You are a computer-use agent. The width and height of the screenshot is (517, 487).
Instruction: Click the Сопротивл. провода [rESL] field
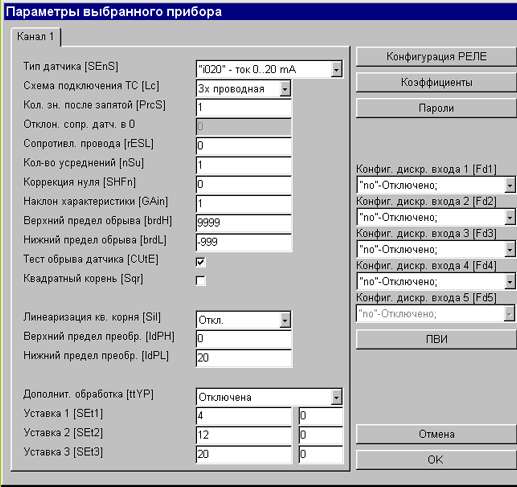(x=244, y=146)
